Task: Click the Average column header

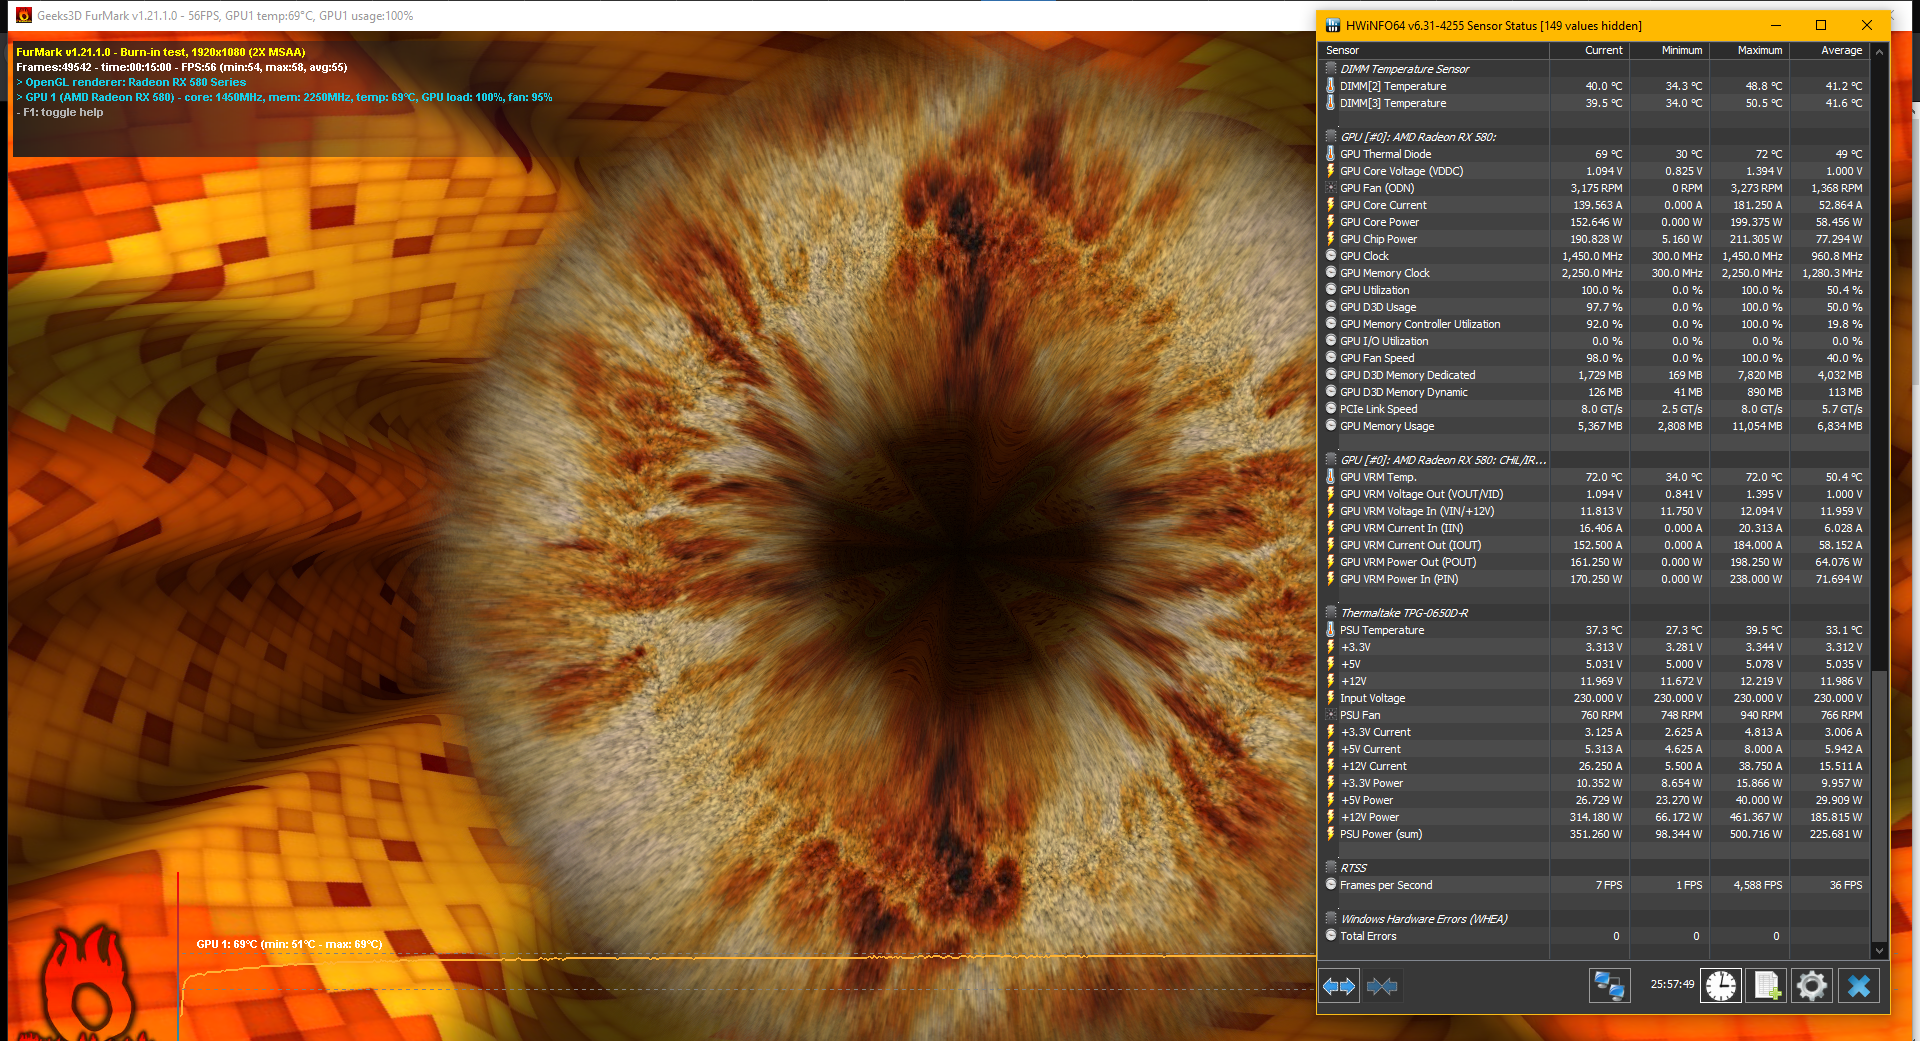Action: click(x=1829, y=50)
